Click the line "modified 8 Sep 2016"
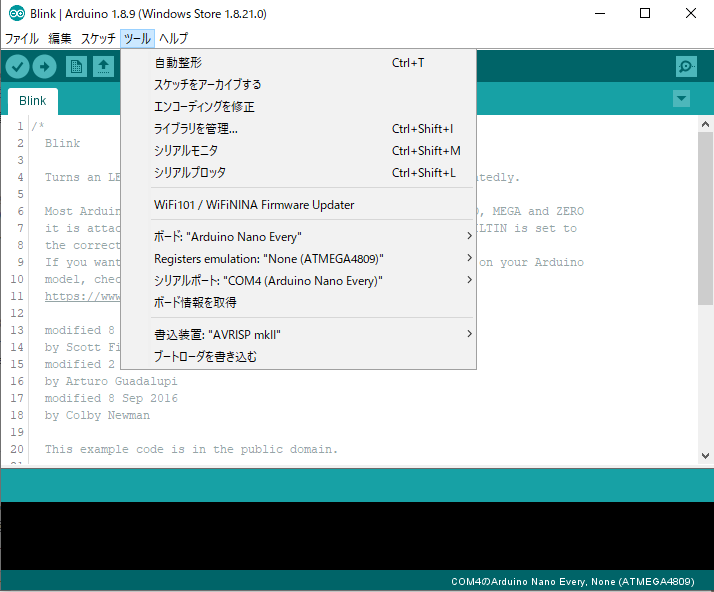Screen dimensions: 714x592 pyautogui.click(x=111, y=398)
